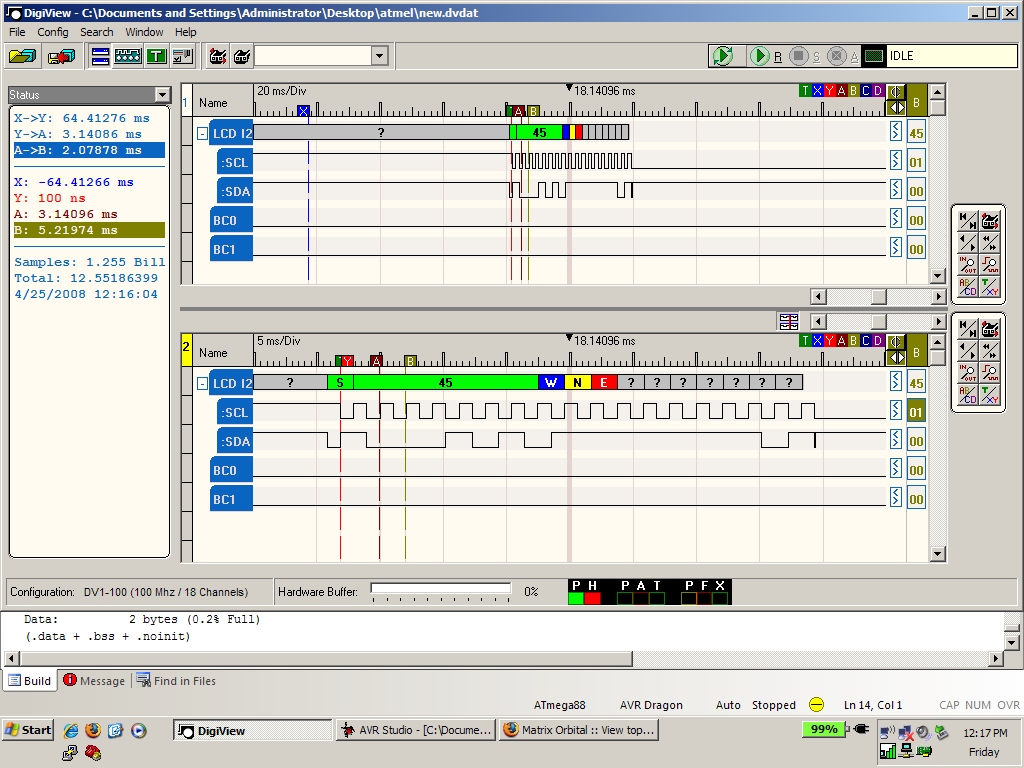1024x768 pixels.
Task: Collapse the LCD I2C bus in window 1
Action: coord(202,134)
